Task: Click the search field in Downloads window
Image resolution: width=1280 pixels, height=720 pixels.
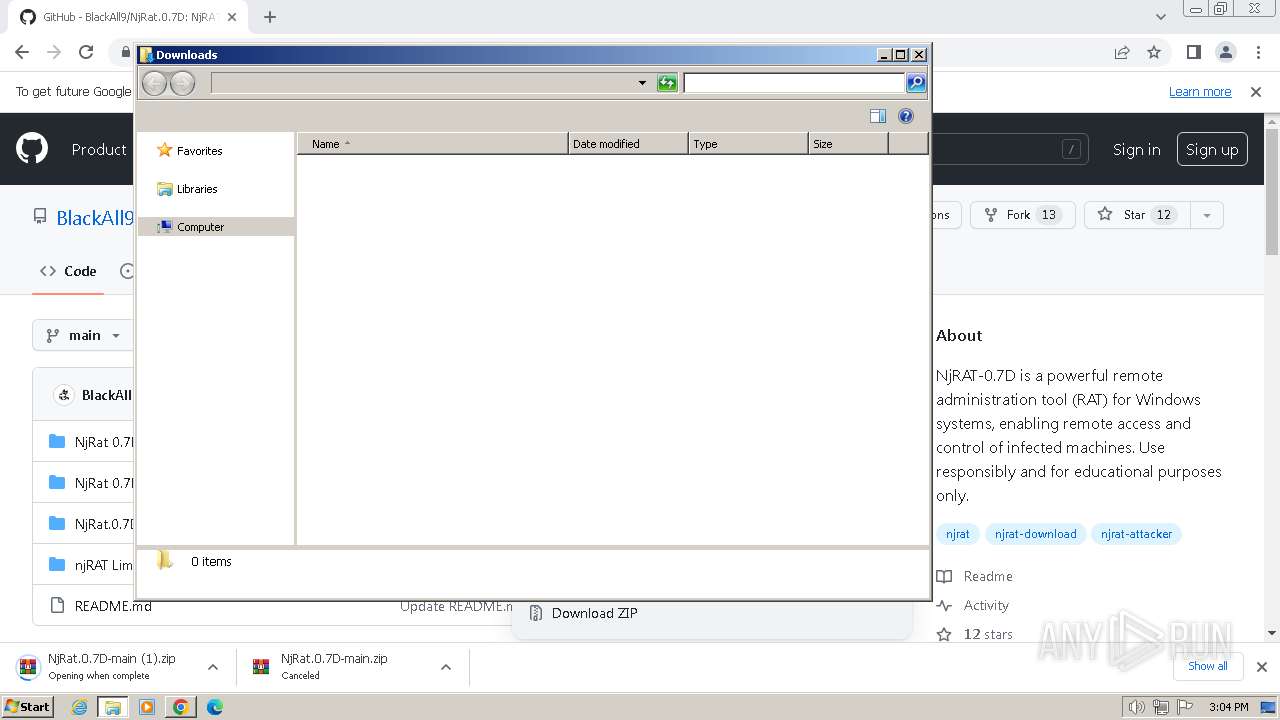Action: (794, 83)
